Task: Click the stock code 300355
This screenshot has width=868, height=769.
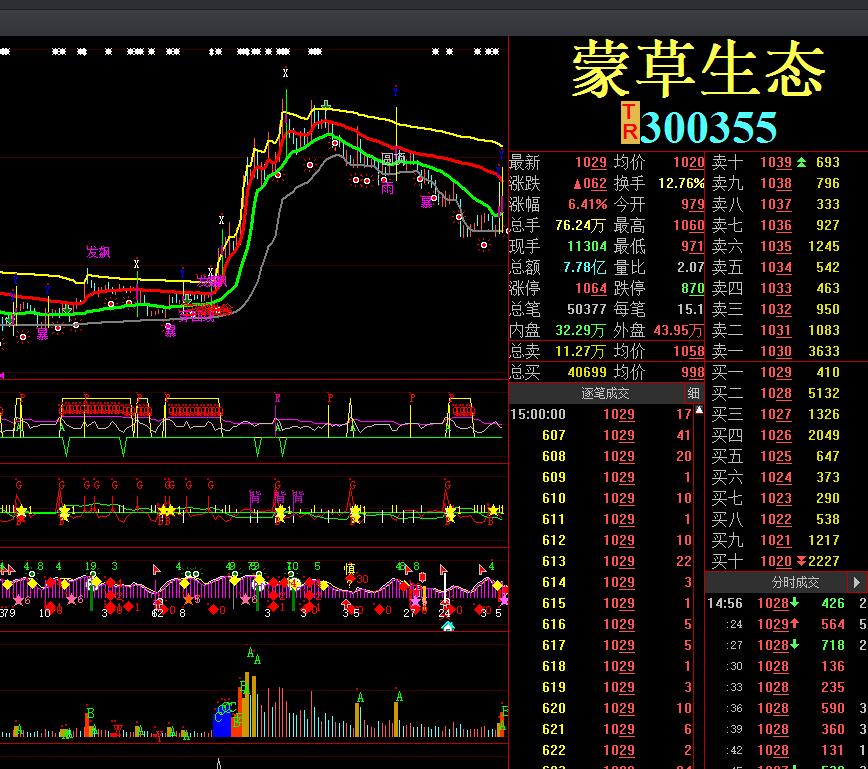Action: point(709,127)
